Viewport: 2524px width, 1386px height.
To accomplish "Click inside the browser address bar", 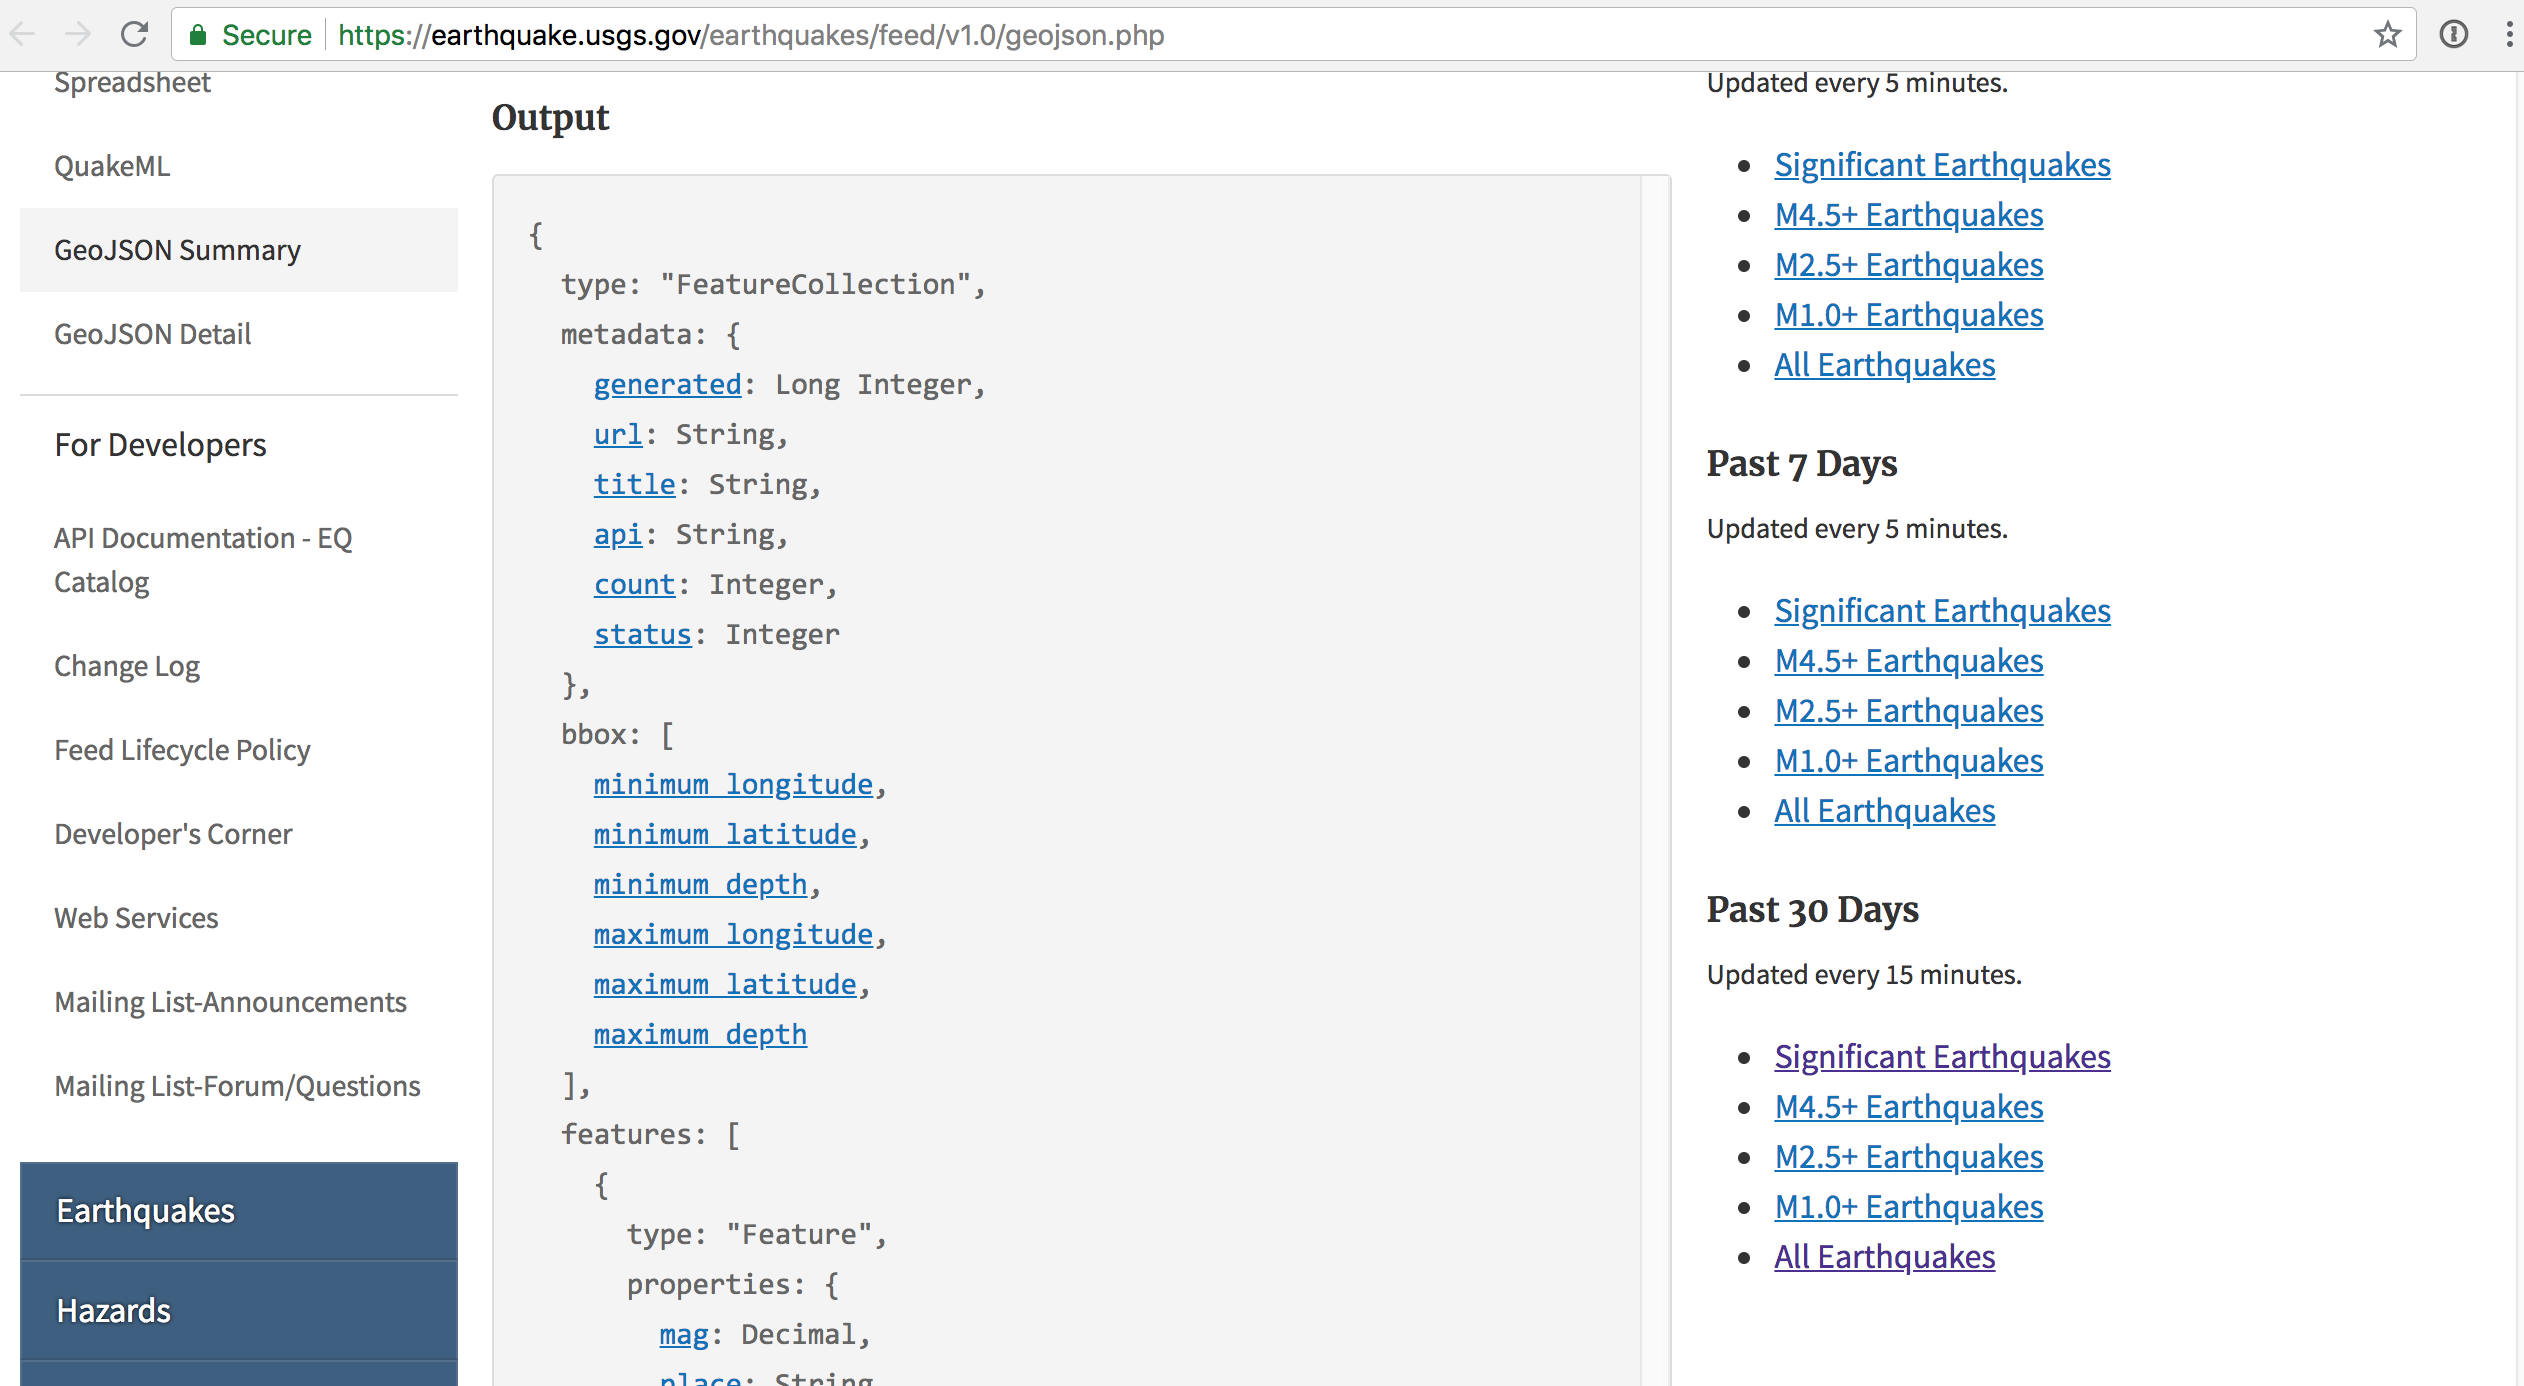I will [1200, 35].
